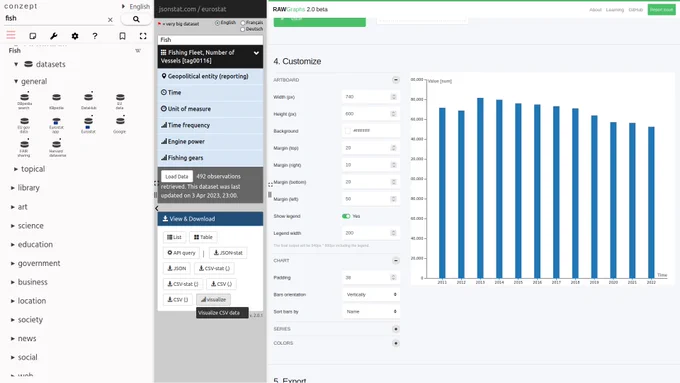Viewport: 680px width, 383px height.
Task: Open the Harvard dataverse dataset icon
Action: [57, 148]
